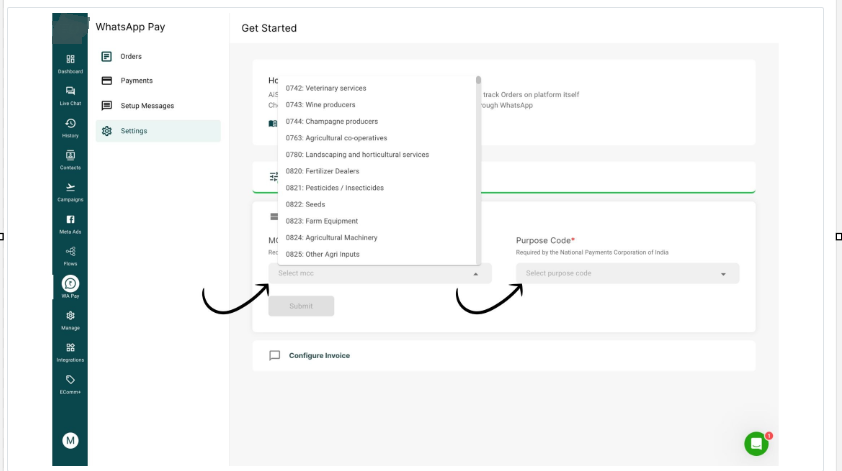Viewport: 842px width, 471px height.
Task: Open the green chat support bubble
Action: coord(756,444)
